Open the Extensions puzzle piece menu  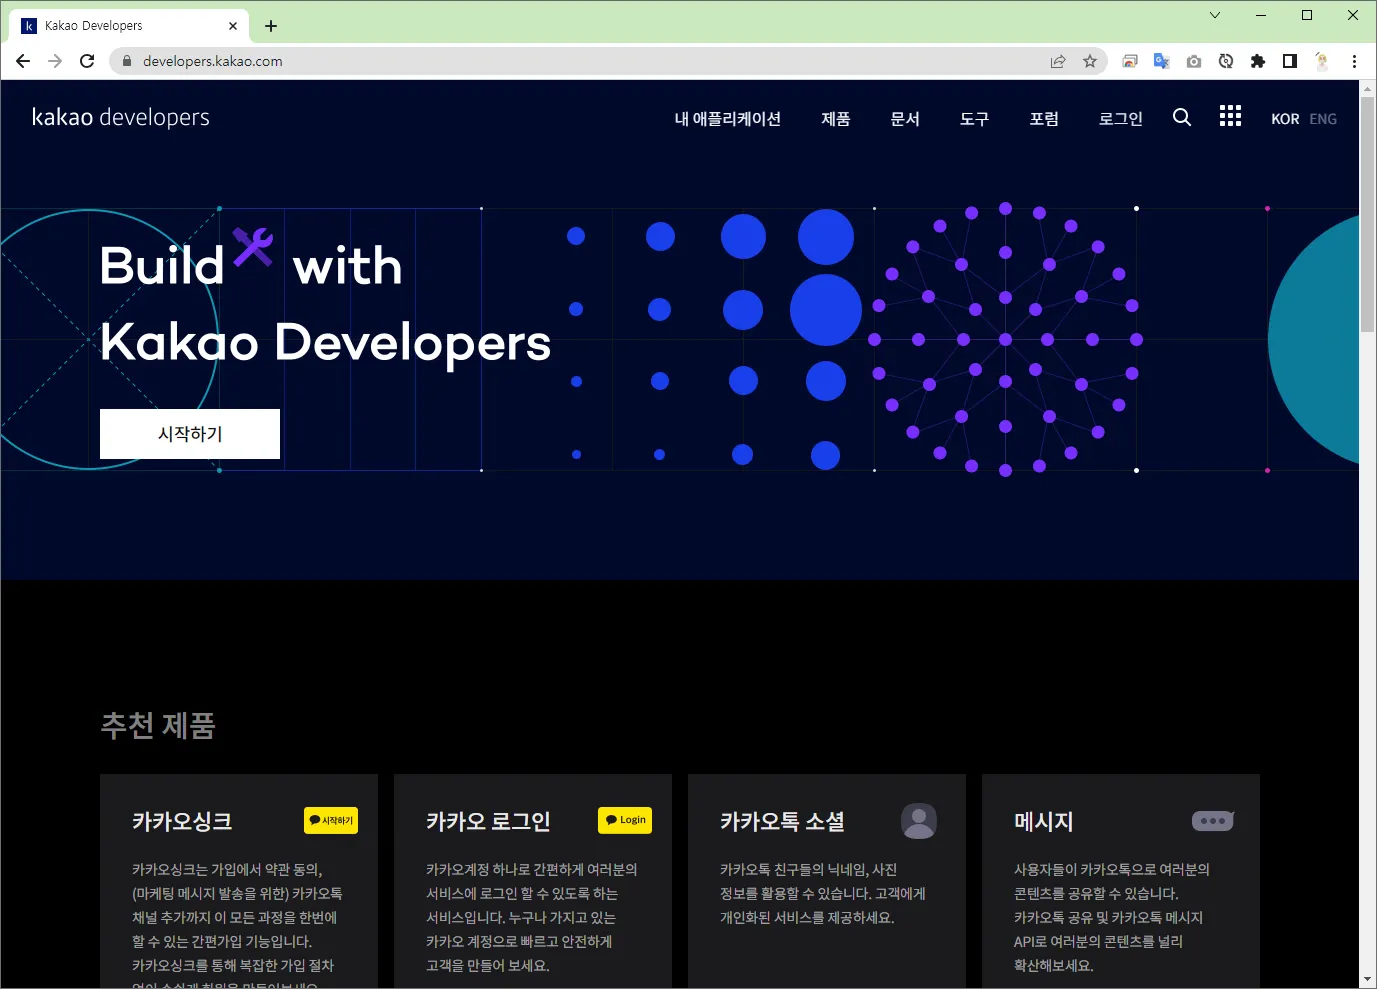click(x=1258, y=61)
